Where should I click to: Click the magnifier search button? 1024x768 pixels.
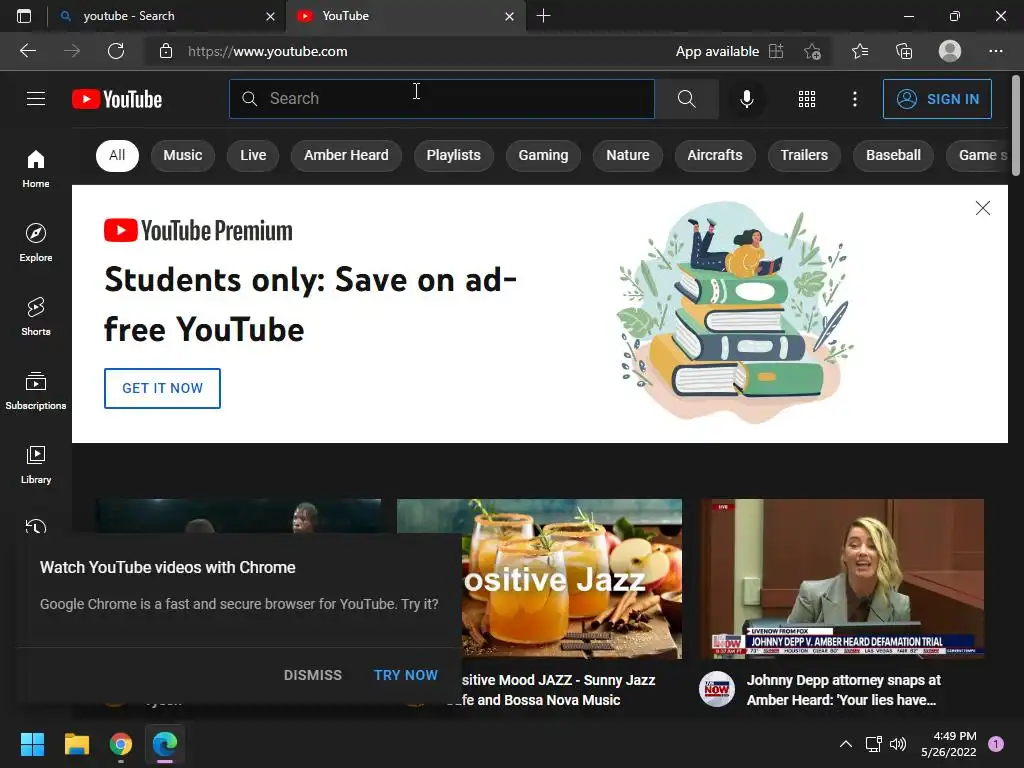click(x=686, y=99)
